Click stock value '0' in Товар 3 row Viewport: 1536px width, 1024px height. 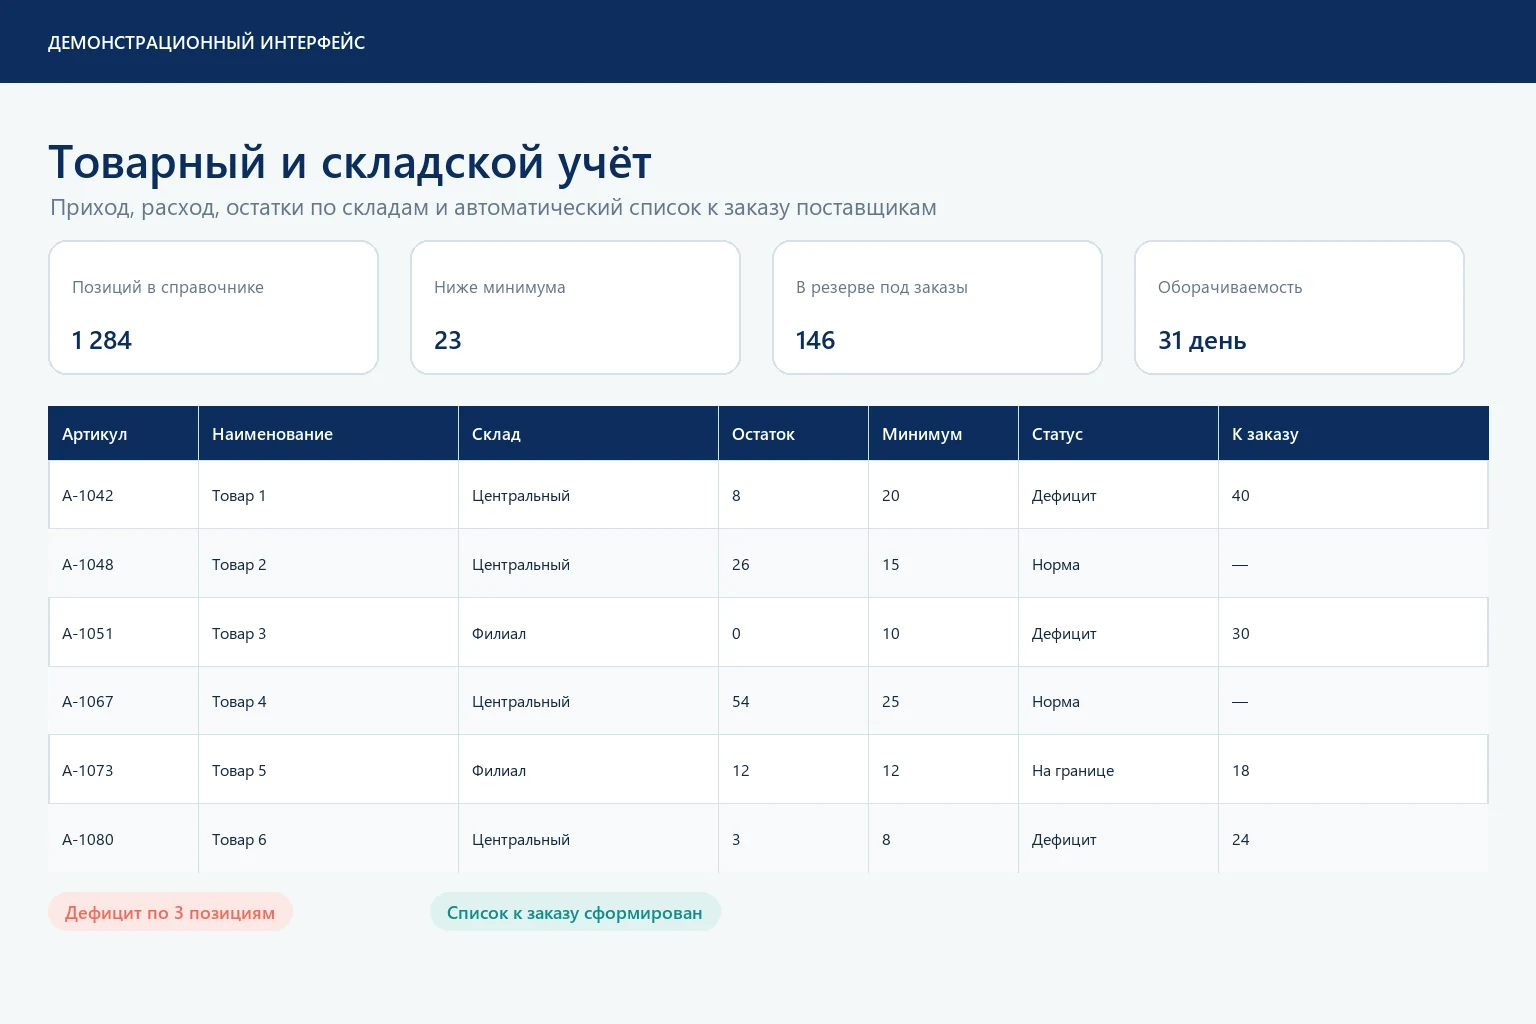coord(736,633)
